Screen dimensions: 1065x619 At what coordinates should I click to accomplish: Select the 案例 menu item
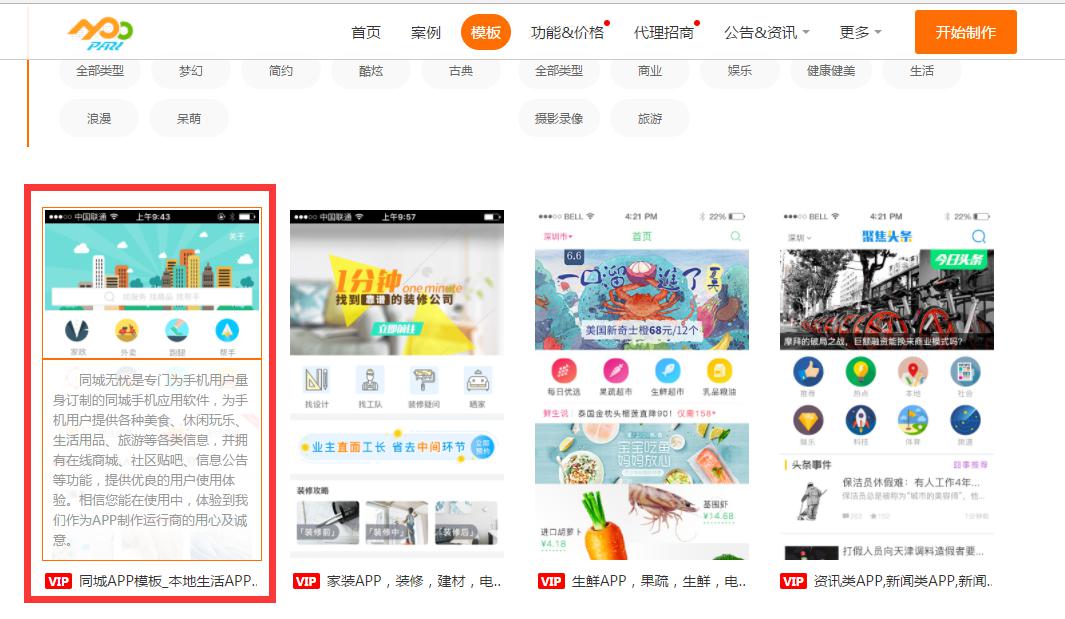click(427, 31)
